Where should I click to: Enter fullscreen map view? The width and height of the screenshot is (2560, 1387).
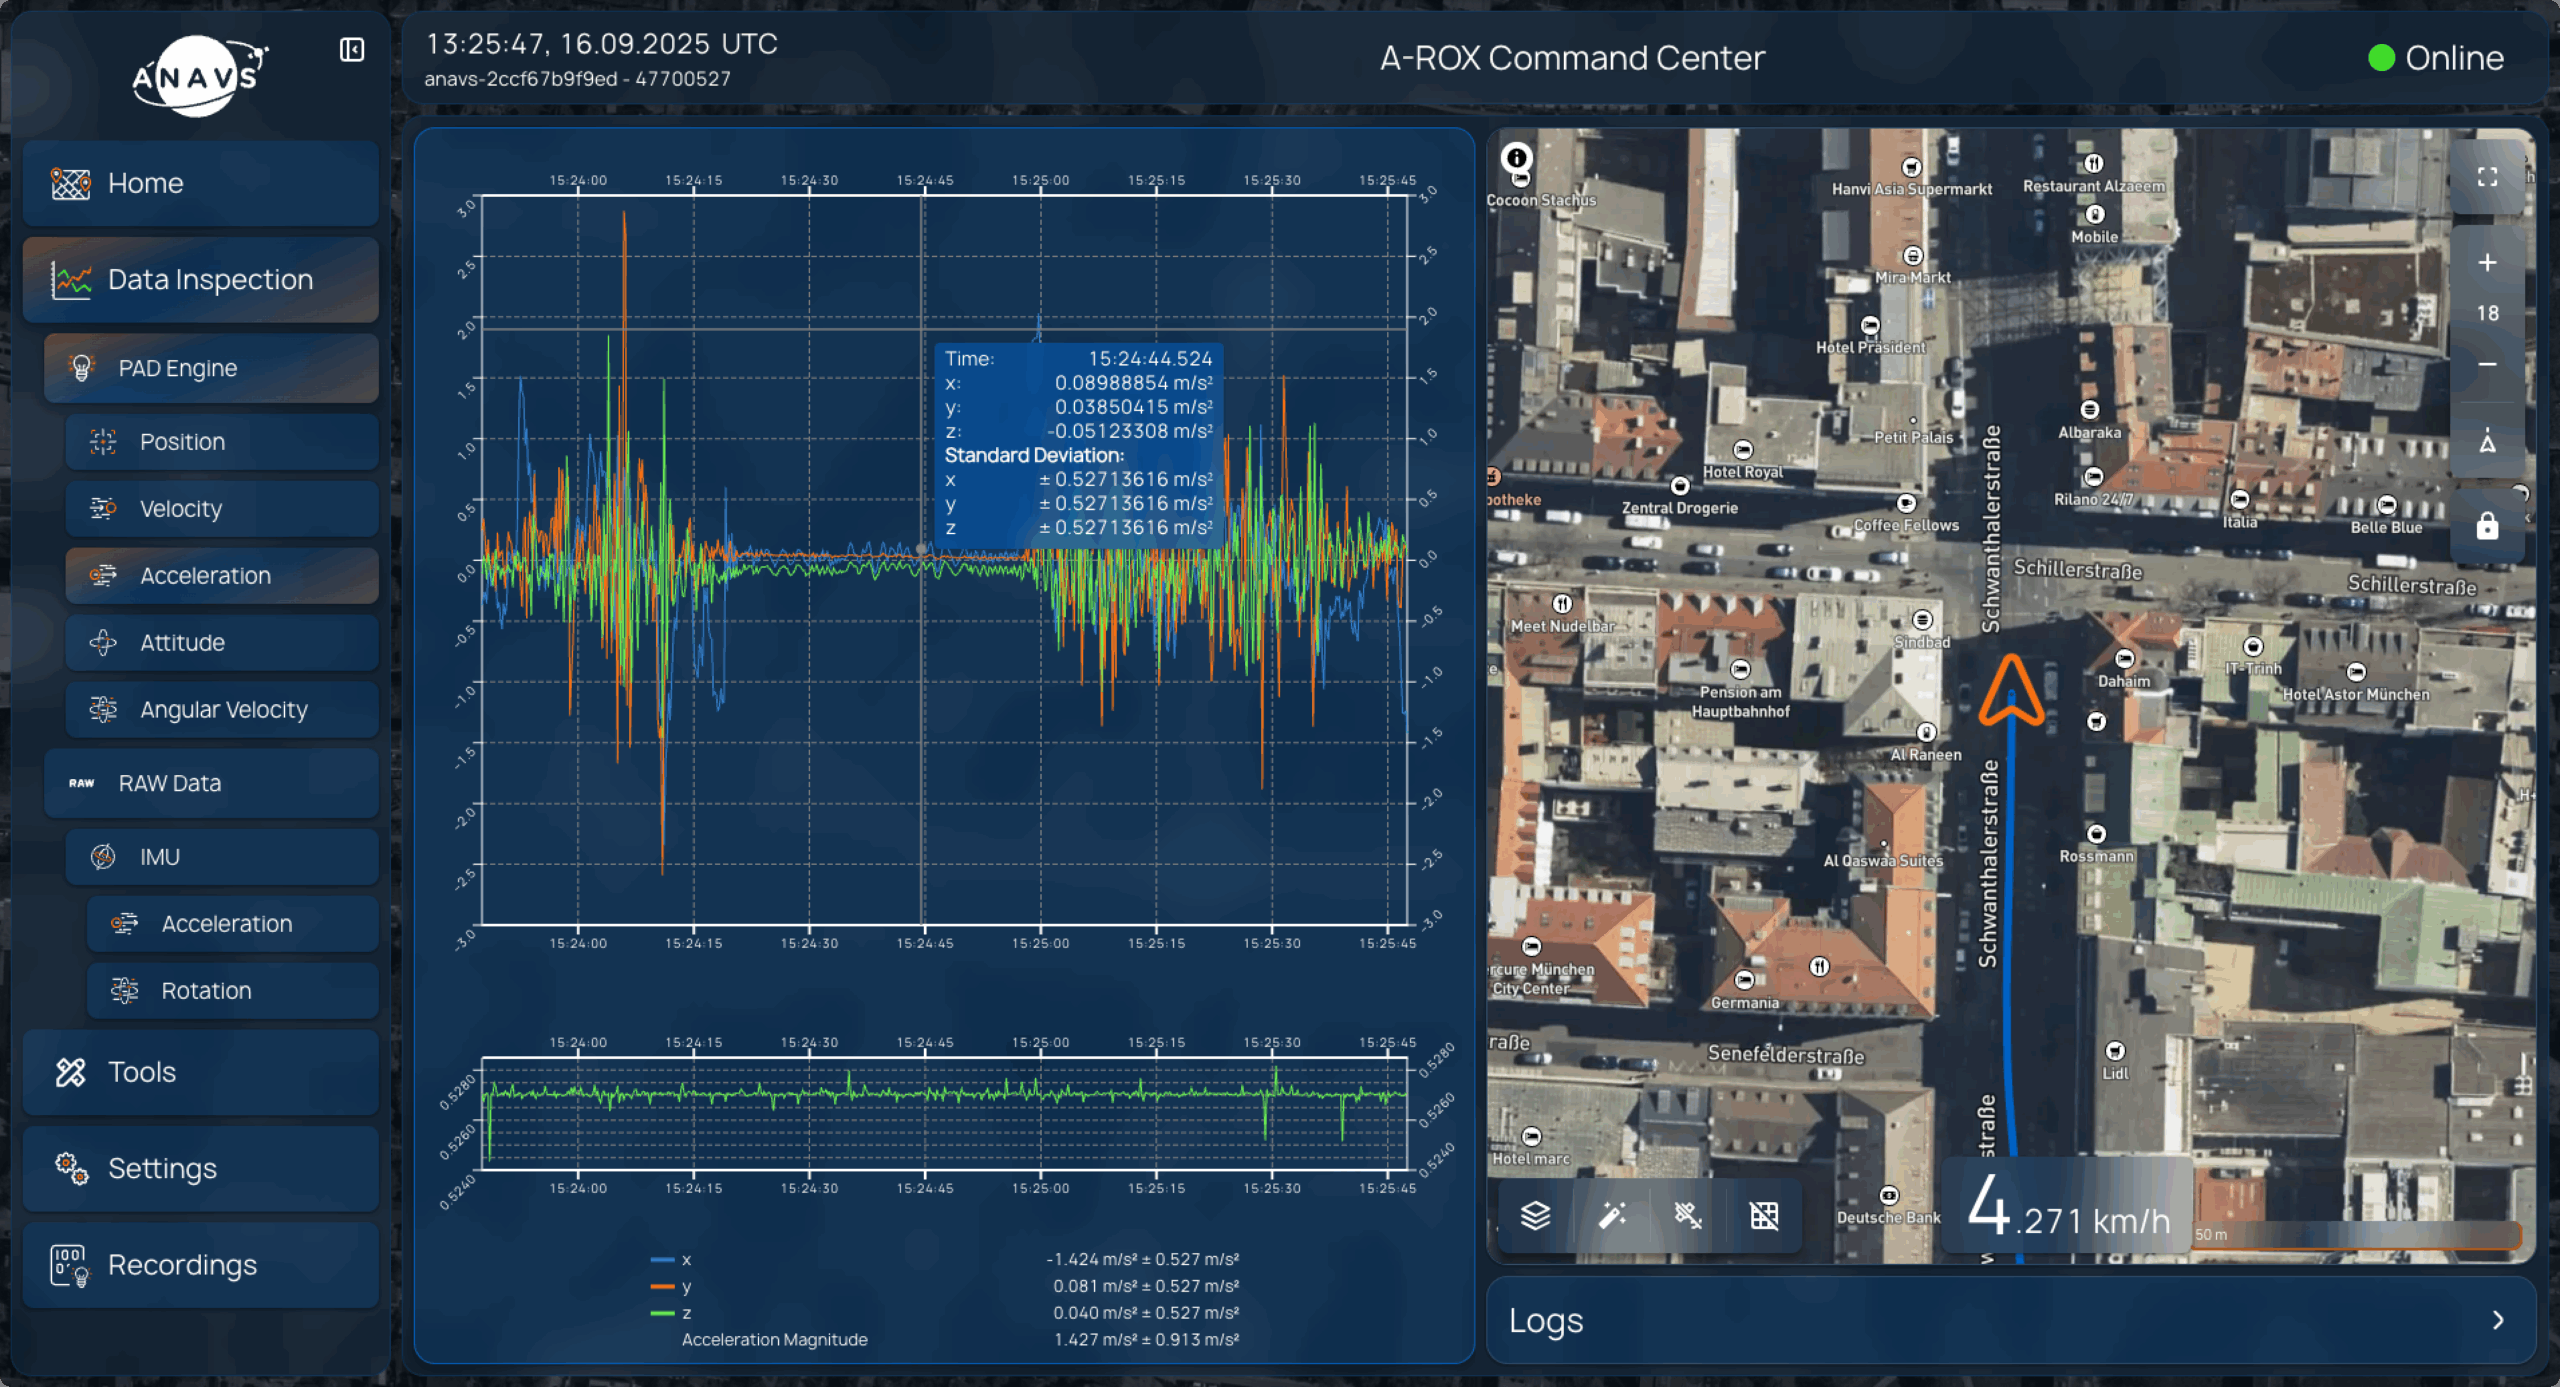tap(2487, 177)
